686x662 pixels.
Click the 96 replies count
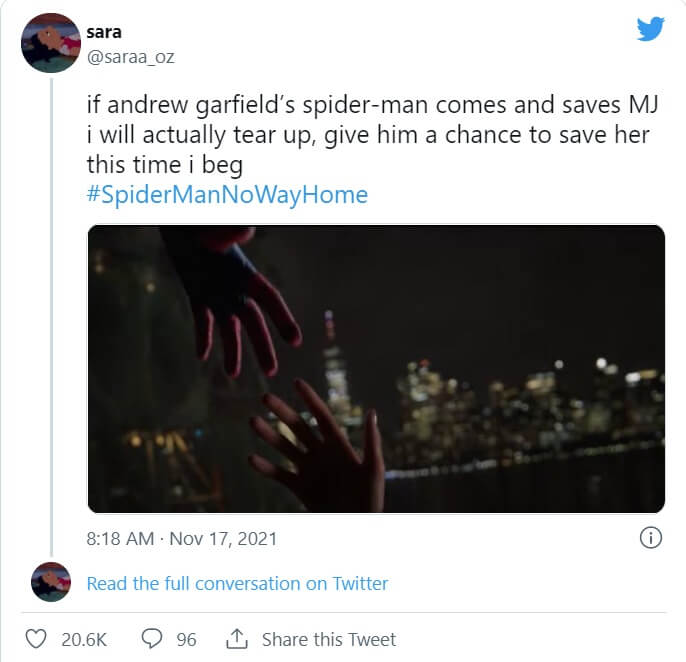(186, 640)
